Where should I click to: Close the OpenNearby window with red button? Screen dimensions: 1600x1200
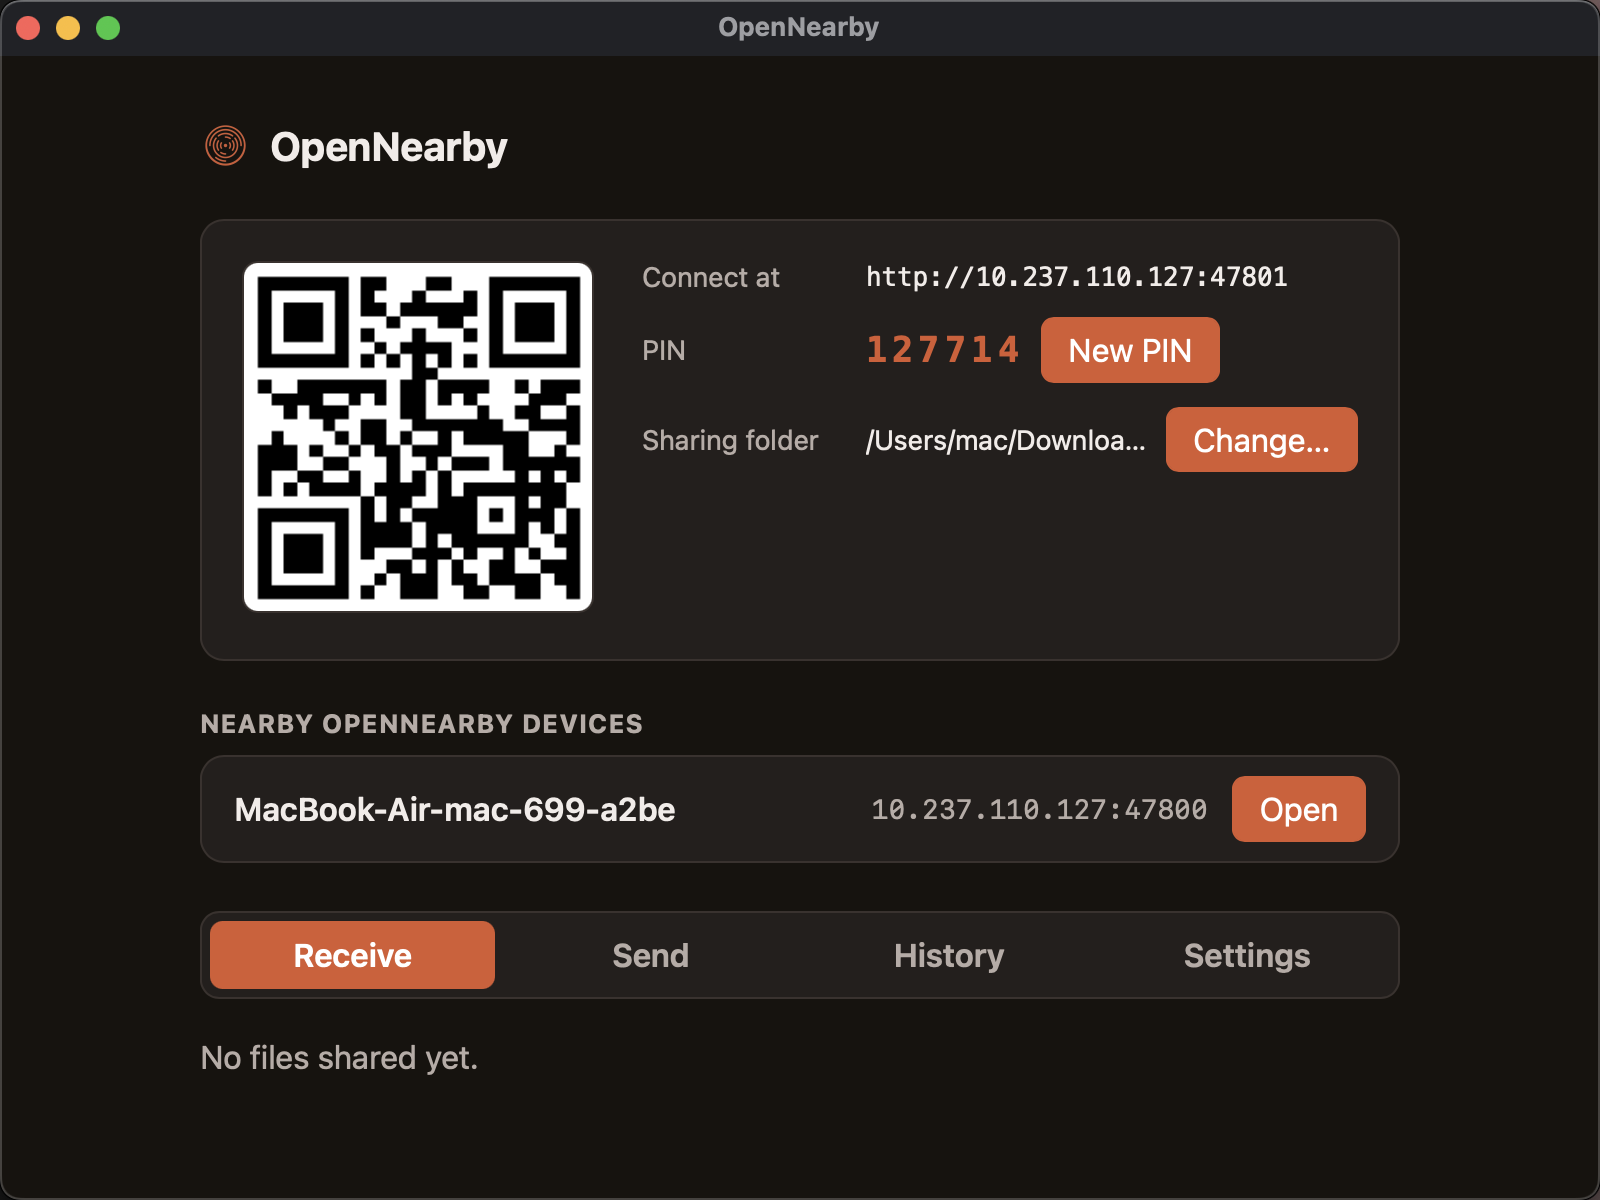coord(28,28)
